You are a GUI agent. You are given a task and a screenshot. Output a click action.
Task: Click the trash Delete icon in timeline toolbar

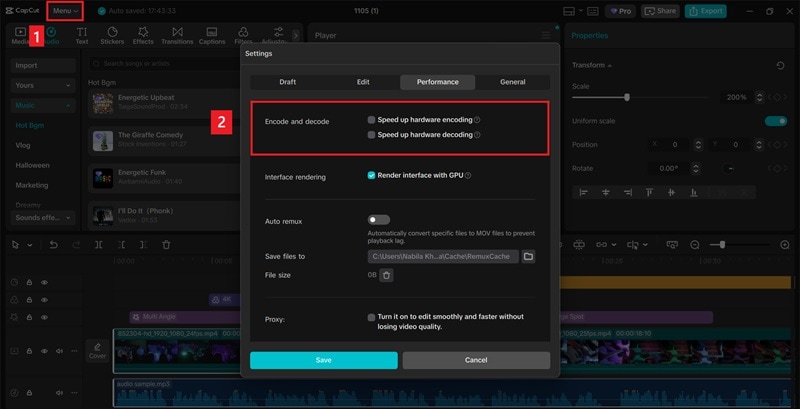166,245
